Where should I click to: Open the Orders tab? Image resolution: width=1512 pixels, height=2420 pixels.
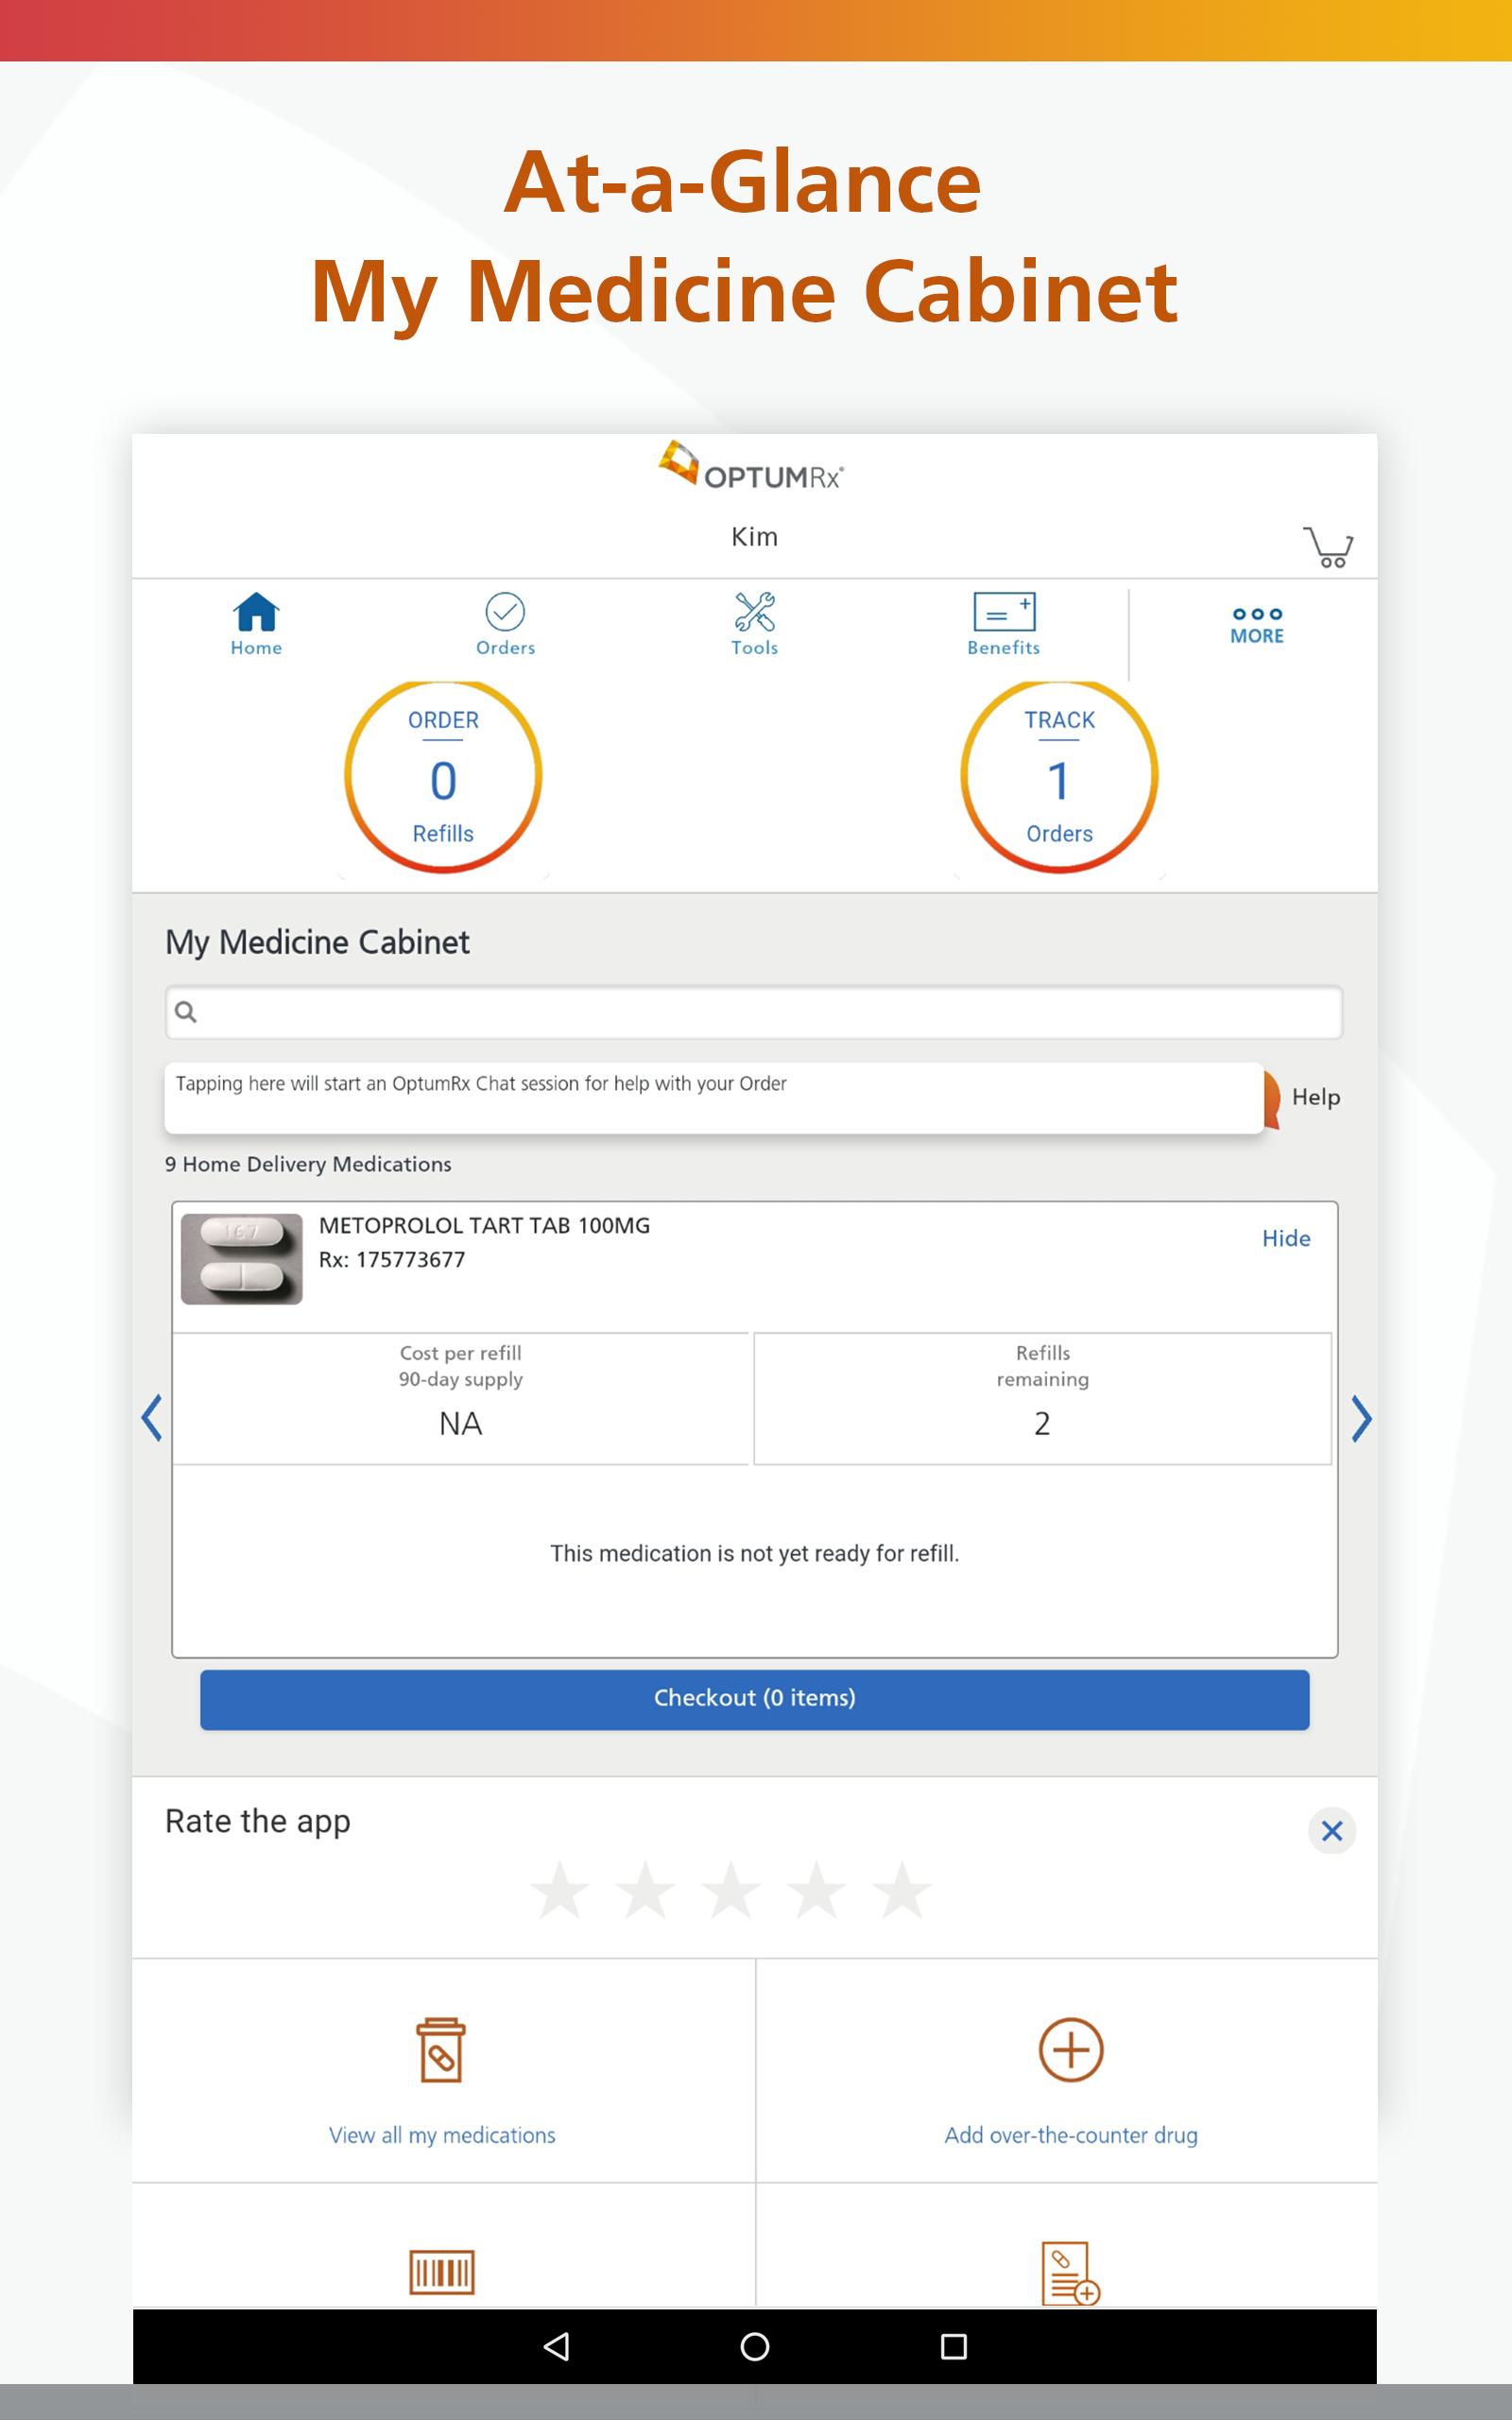coord(505,625)
